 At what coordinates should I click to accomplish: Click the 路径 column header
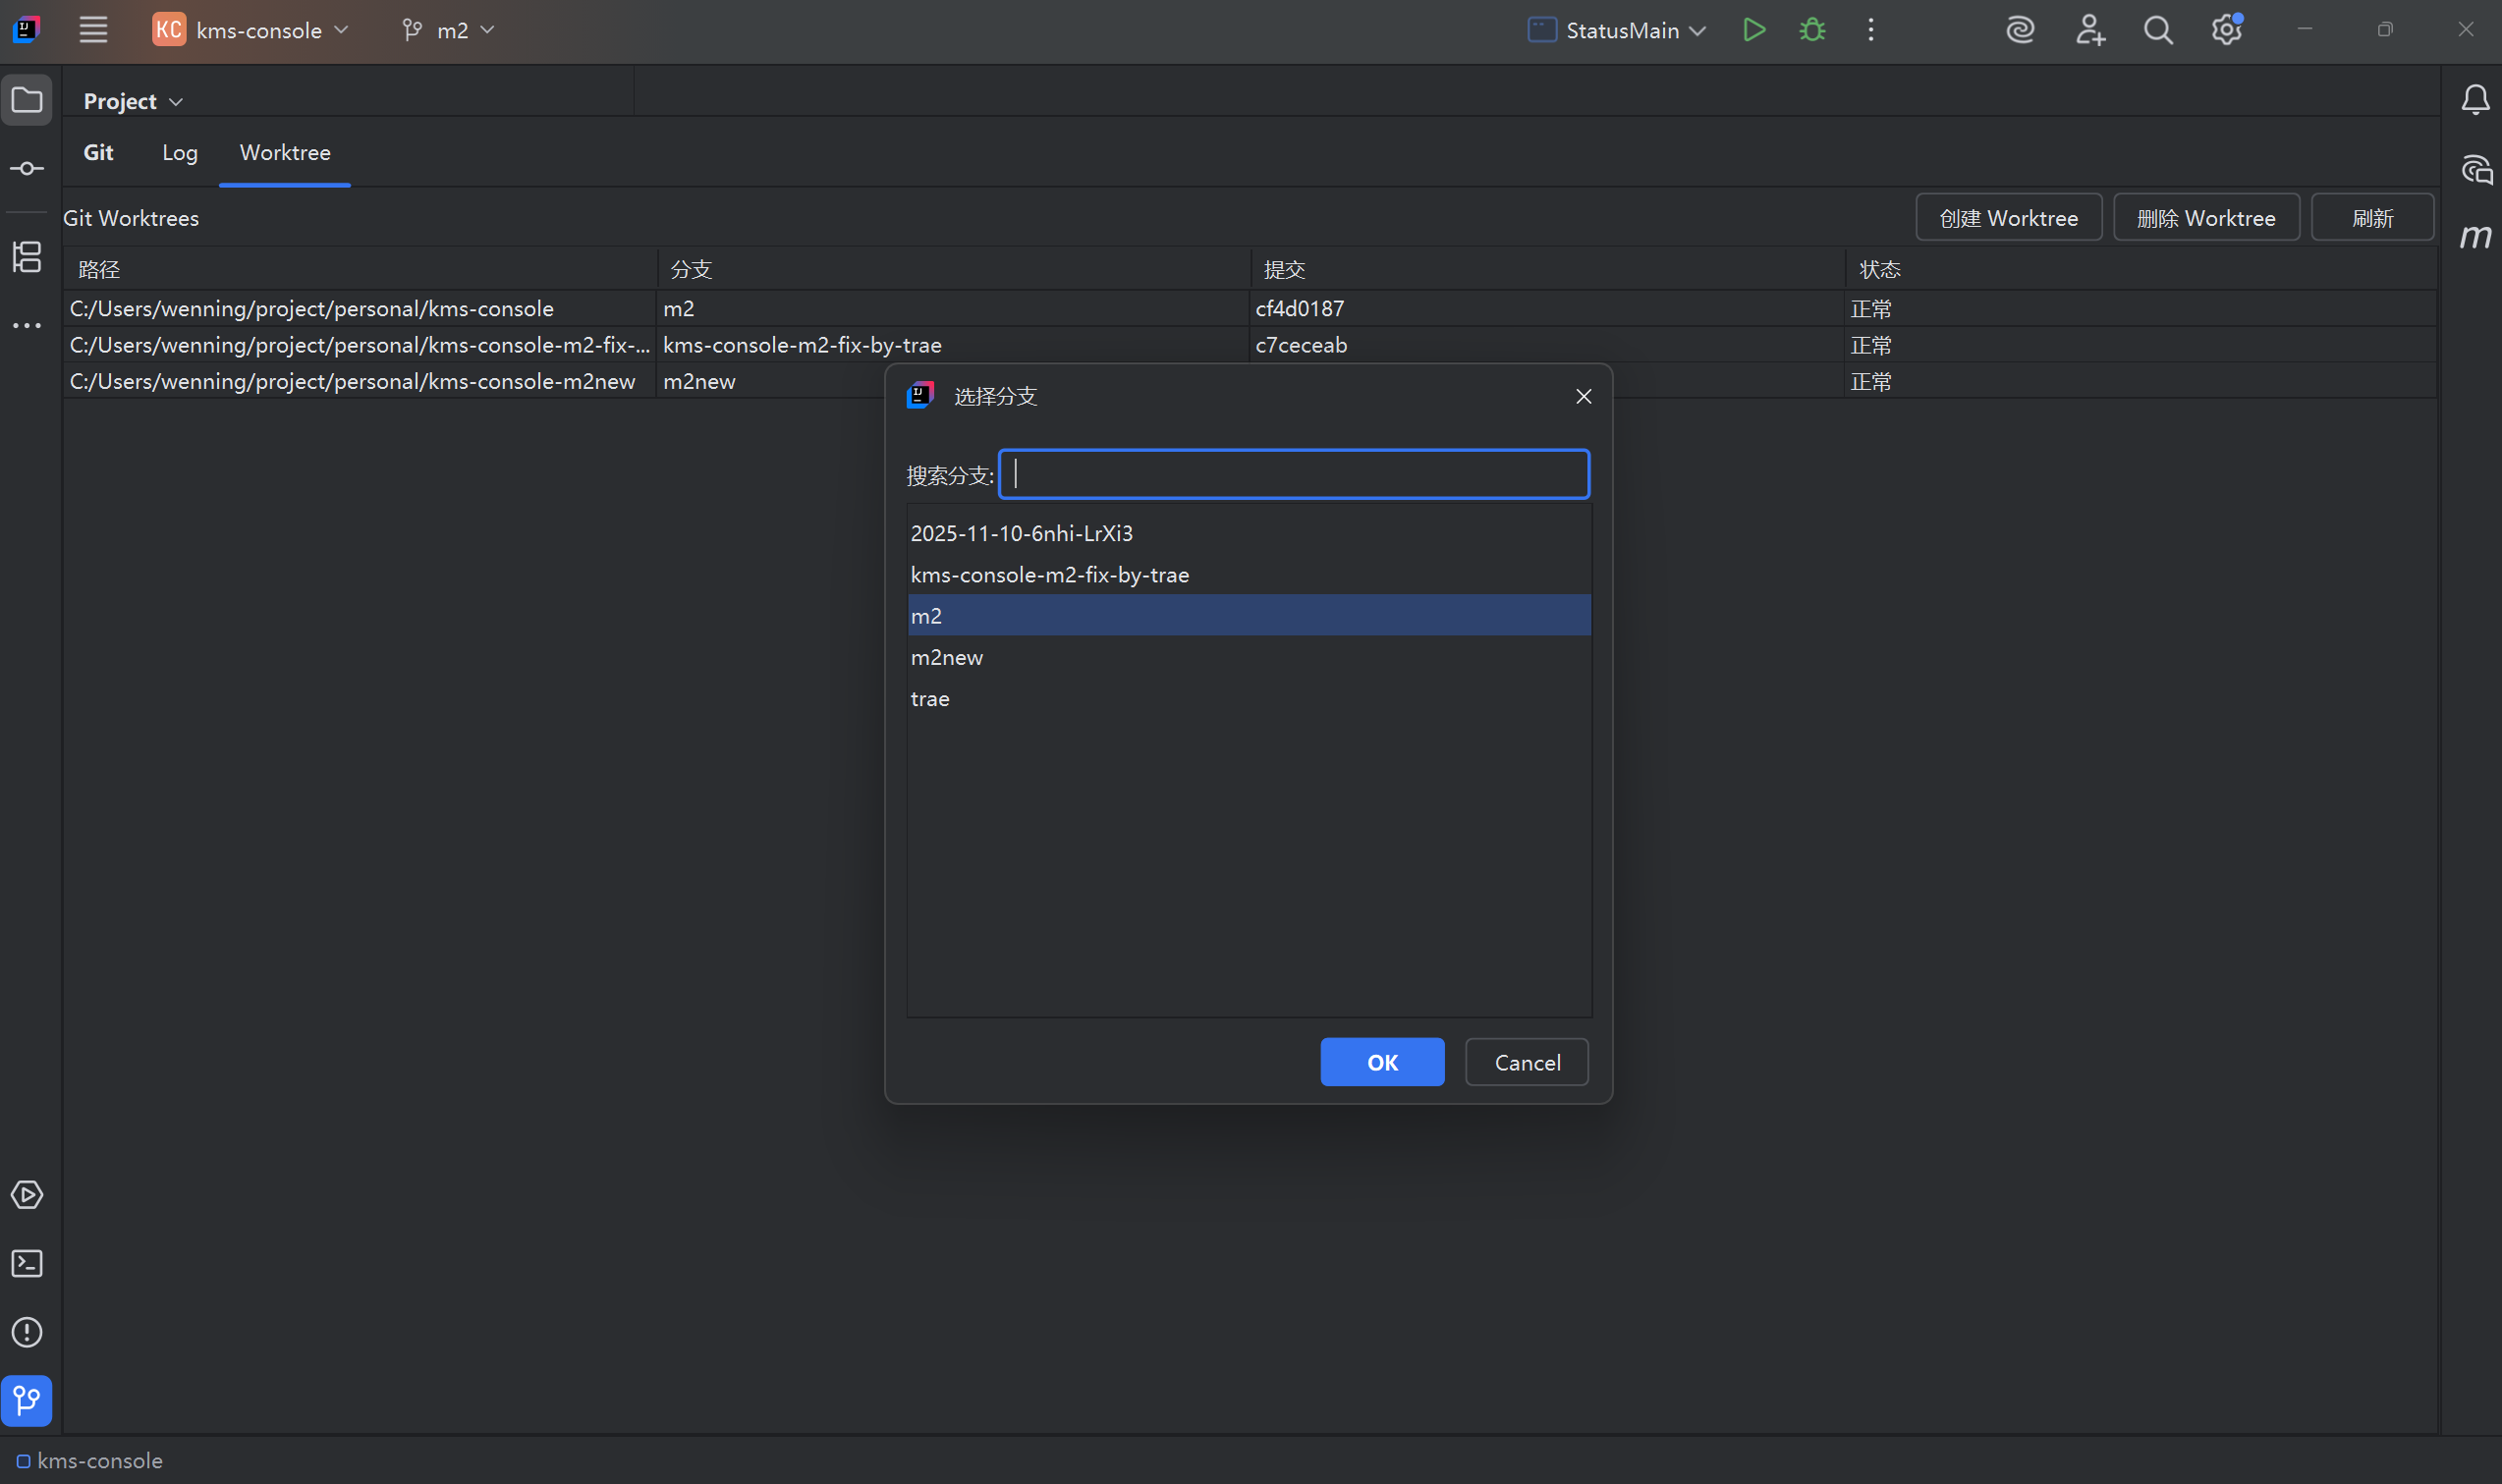click(x=360, y=269)
